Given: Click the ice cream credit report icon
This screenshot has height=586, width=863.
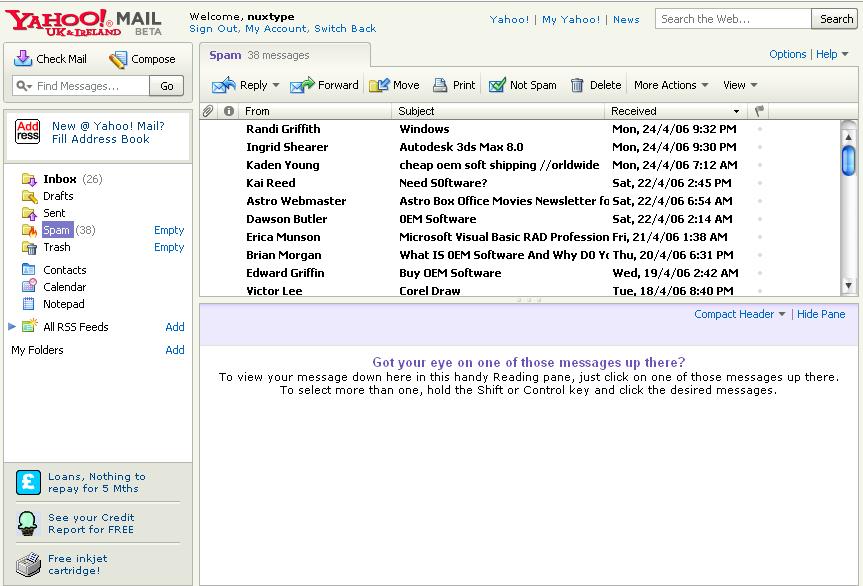Looking at the screenshot, I should coord(27,524).
